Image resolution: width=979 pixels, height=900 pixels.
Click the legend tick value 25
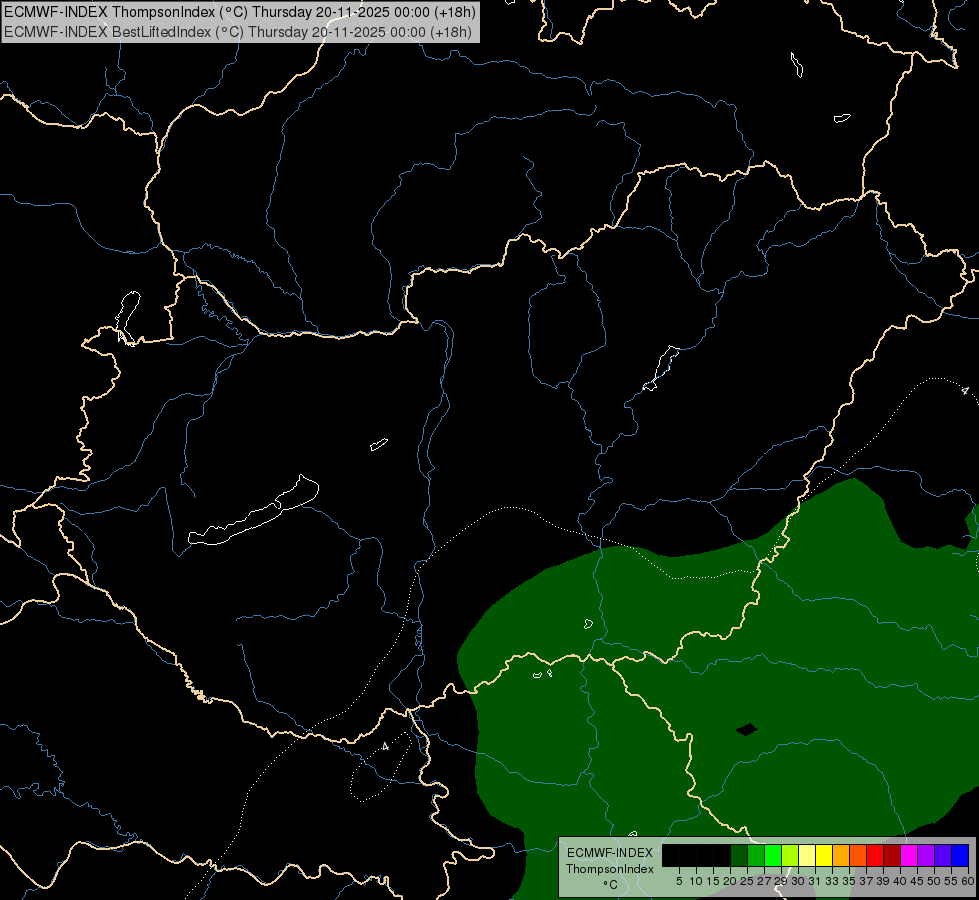click(747, 881)
